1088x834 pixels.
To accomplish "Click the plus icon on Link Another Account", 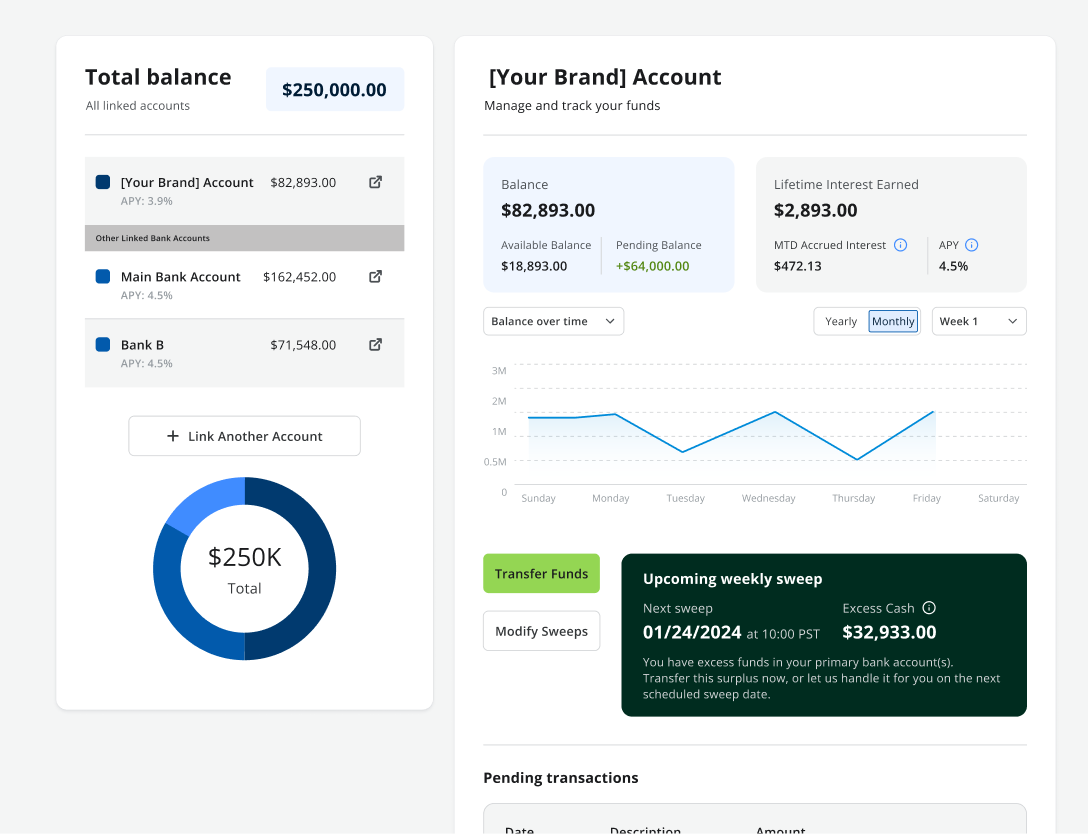I will [173, 436].
